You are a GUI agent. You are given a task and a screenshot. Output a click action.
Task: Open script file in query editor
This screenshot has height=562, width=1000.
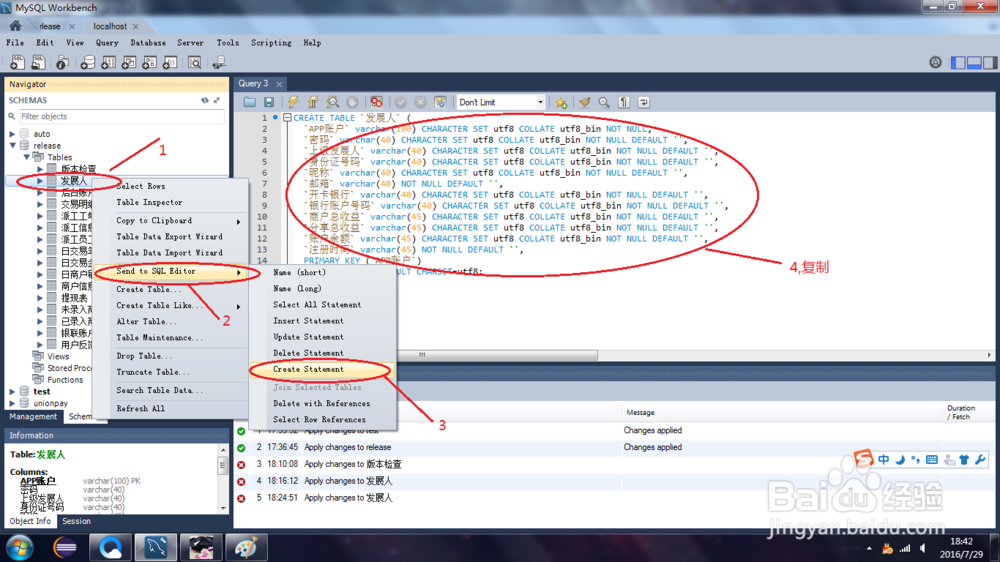point(249,102)
